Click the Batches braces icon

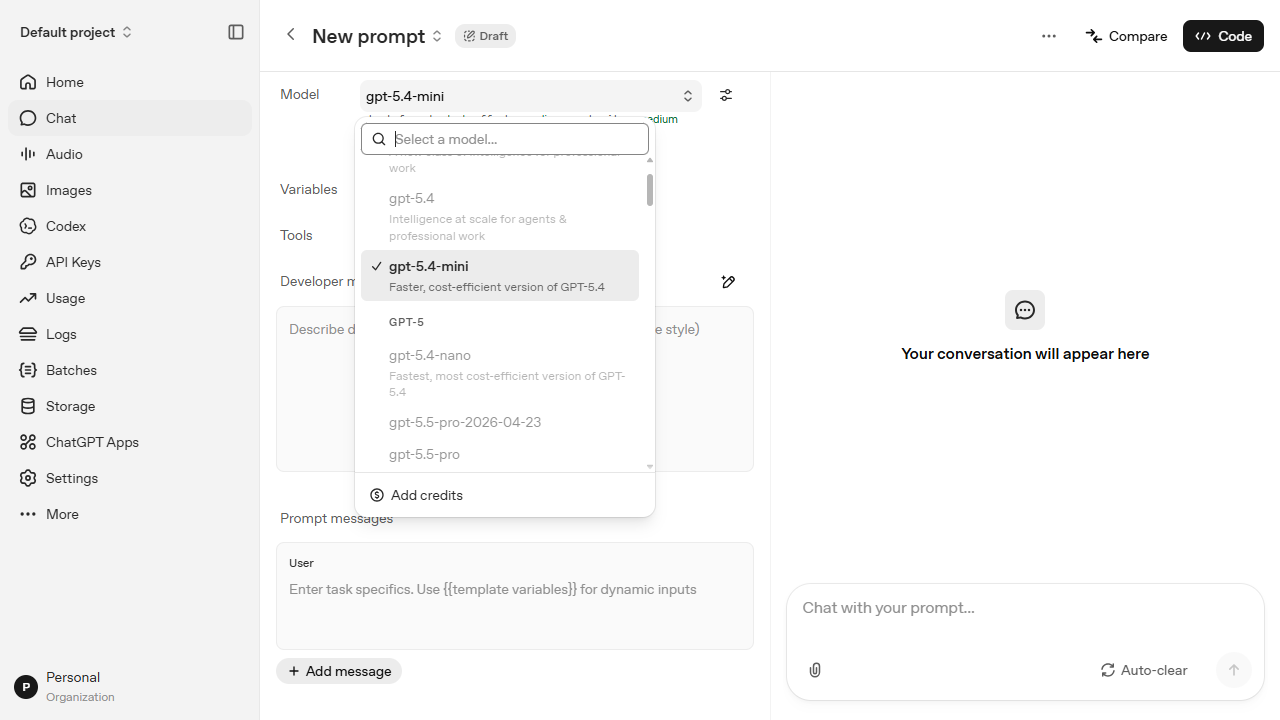click(28, 370)
